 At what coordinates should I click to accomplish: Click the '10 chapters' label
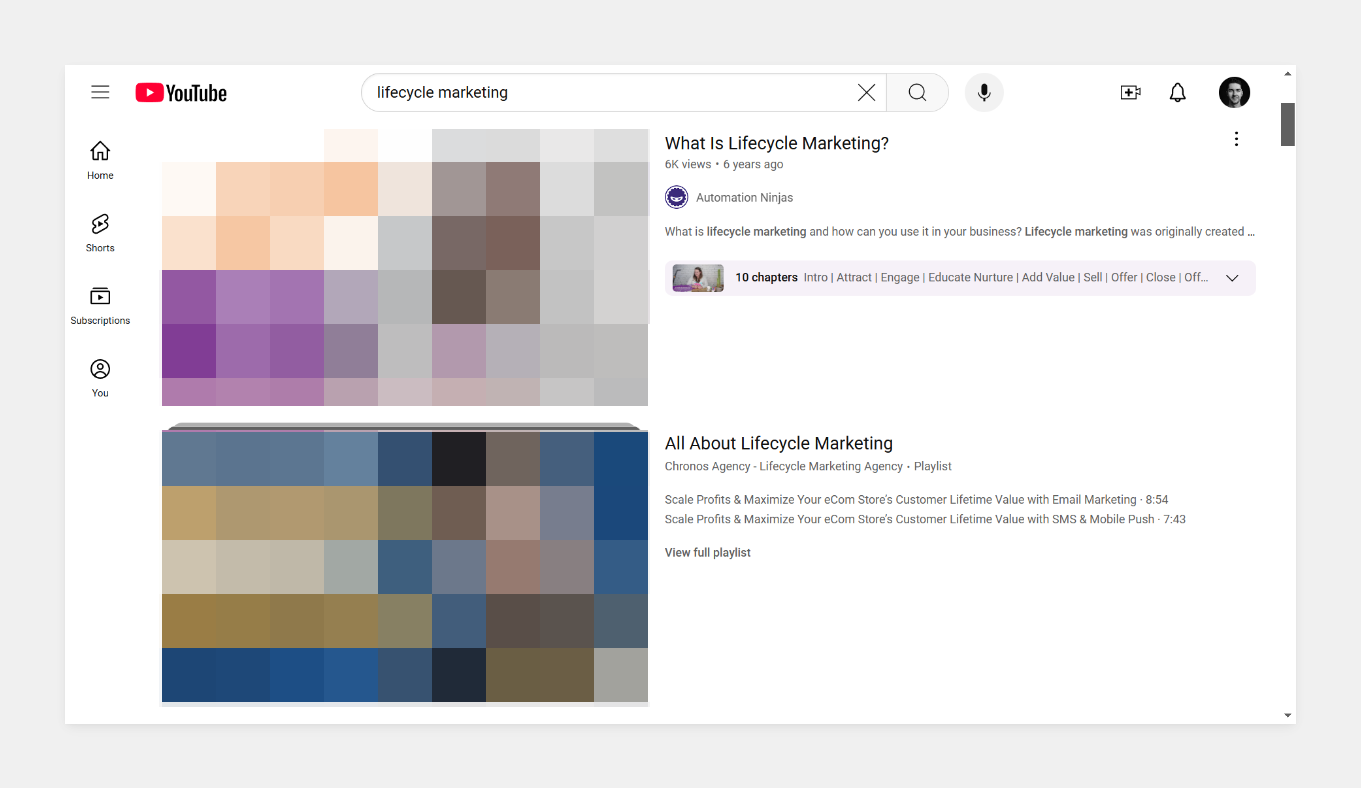tap(767, 278)
